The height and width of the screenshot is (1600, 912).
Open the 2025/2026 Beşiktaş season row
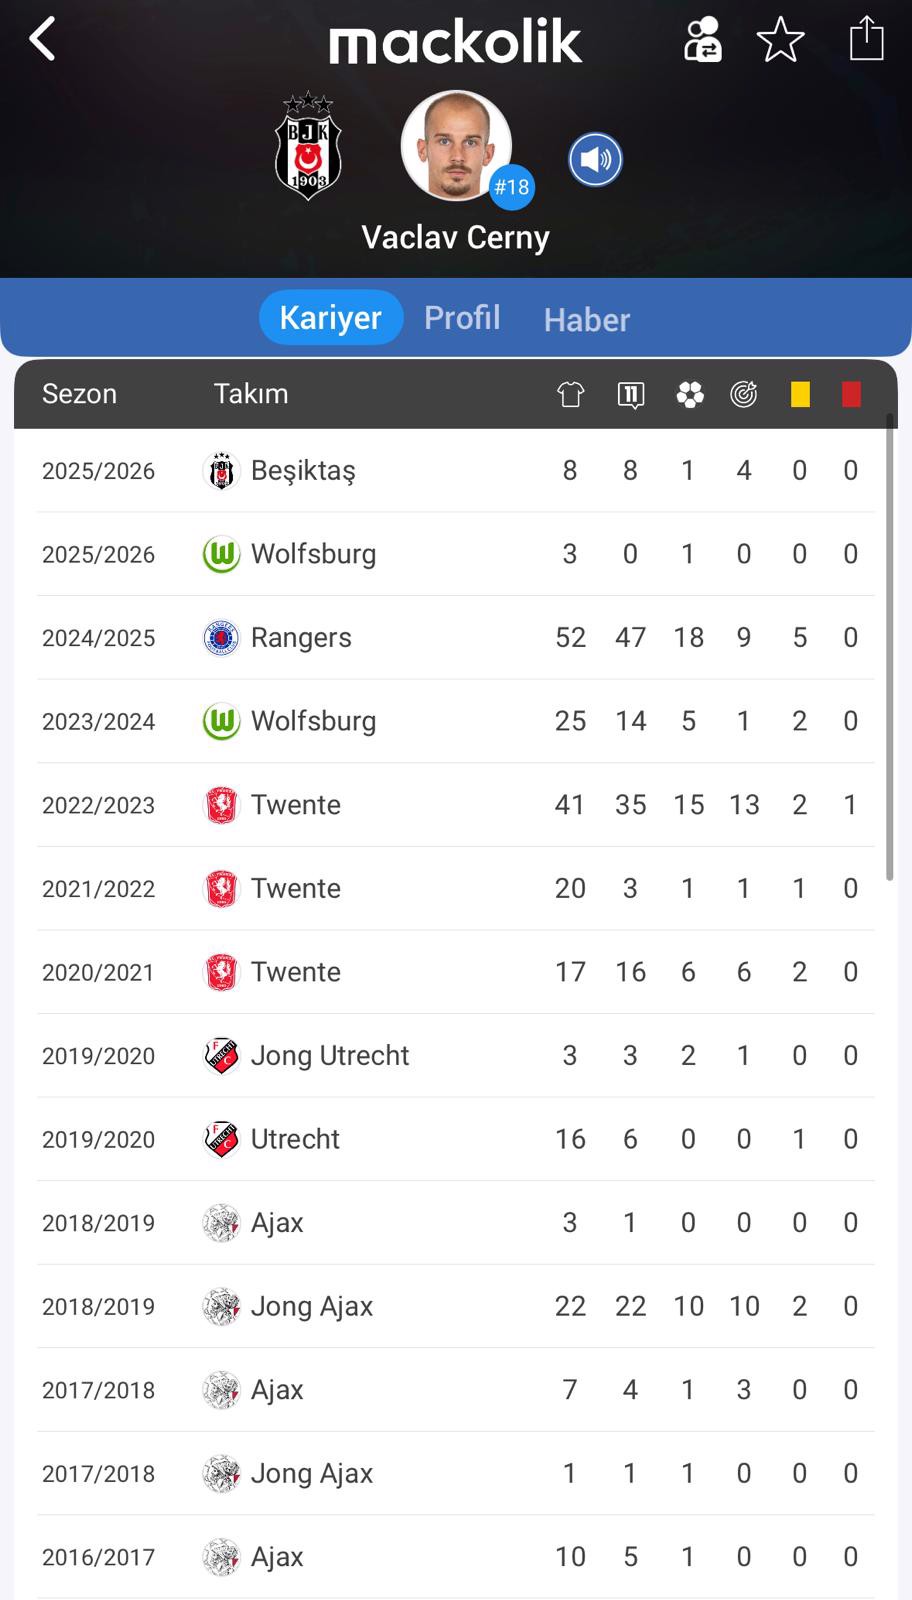click(x=455, y=471)
